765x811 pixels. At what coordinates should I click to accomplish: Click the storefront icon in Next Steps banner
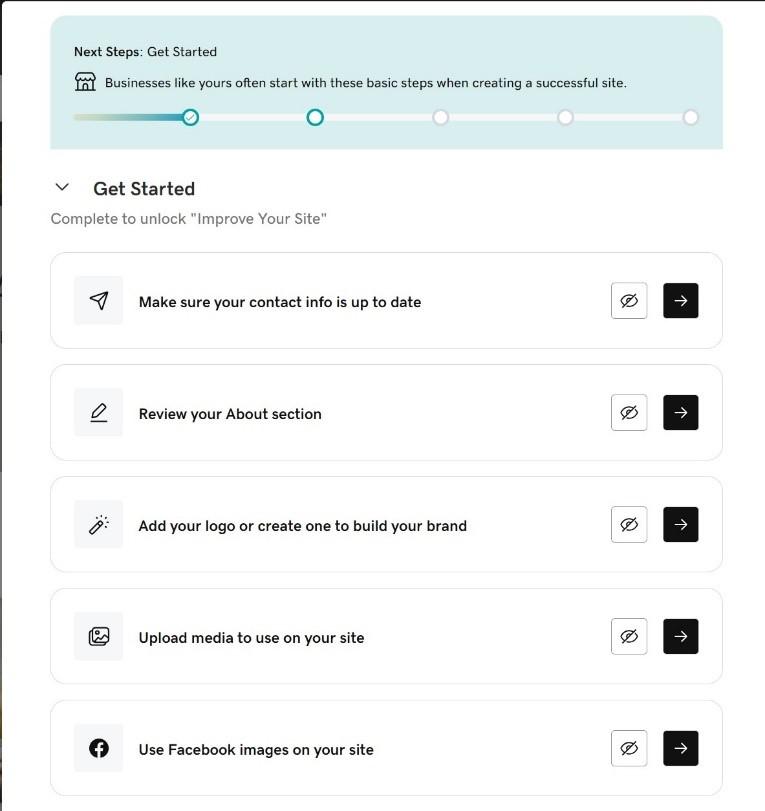point(86,82)
